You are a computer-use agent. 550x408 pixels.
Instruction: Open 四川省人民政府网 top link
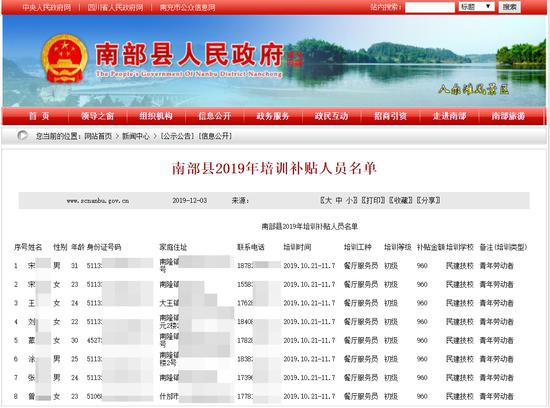tap(115, 7)
